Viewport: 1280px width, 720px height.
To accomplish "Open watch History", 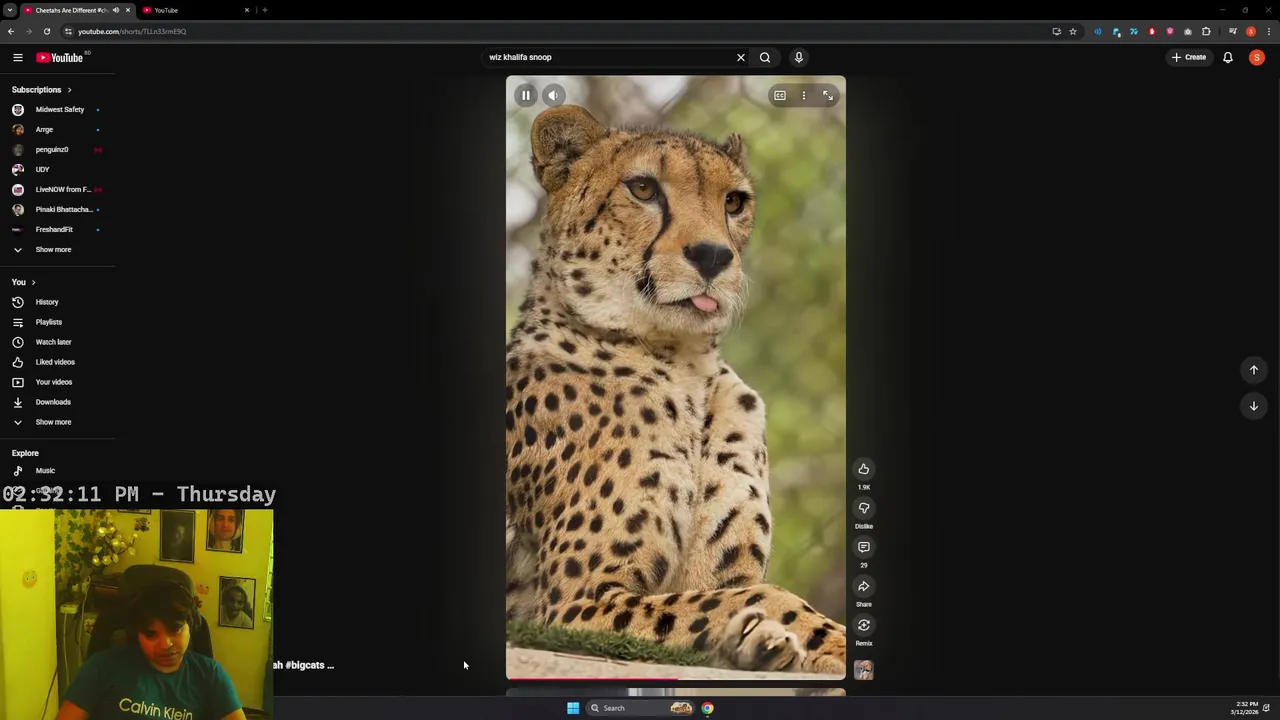I will click(47, 302).
